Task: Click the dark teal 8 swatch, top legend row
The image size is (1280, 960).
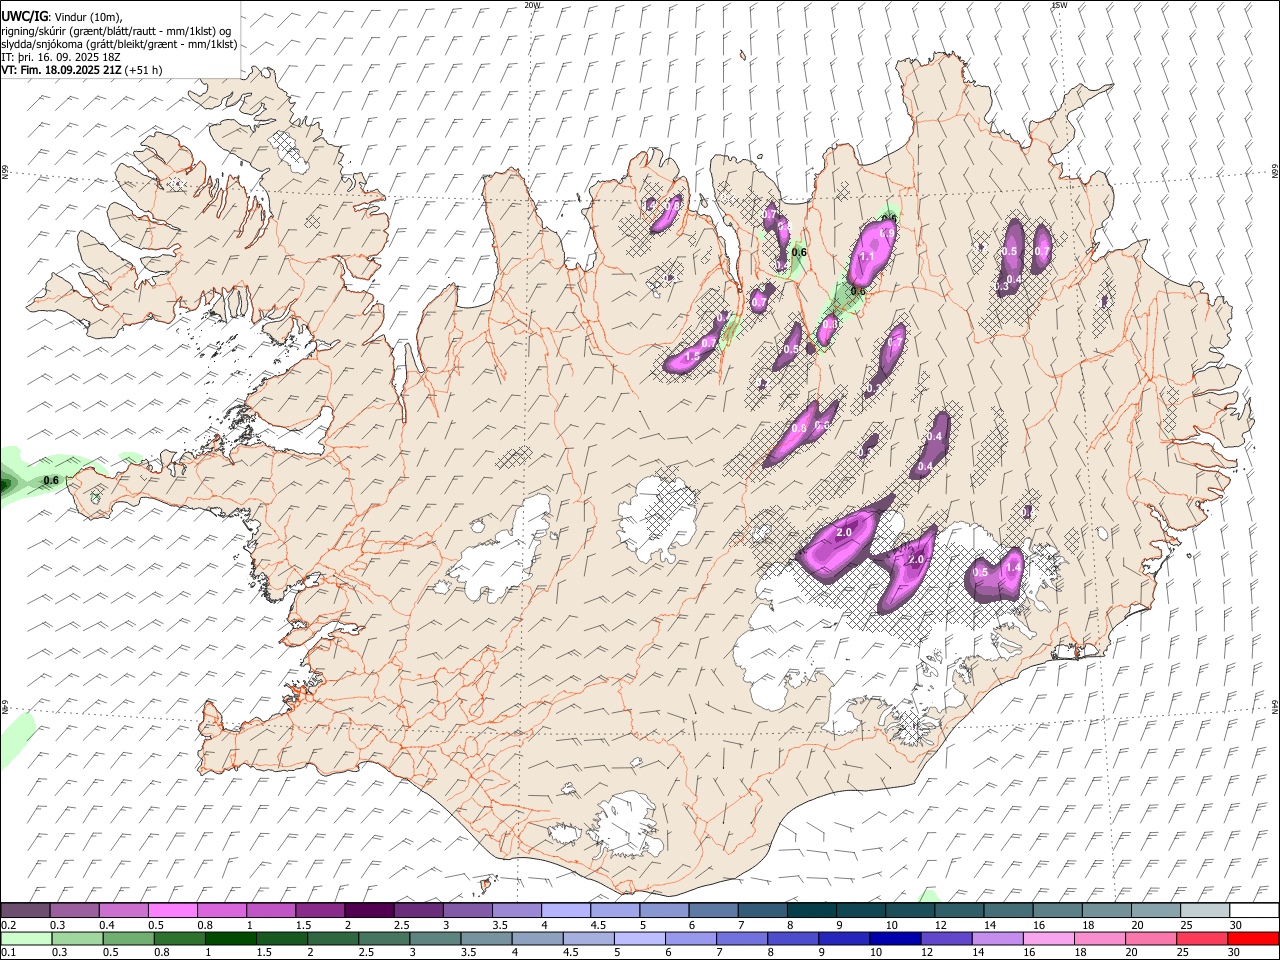Action: point(812,910)
